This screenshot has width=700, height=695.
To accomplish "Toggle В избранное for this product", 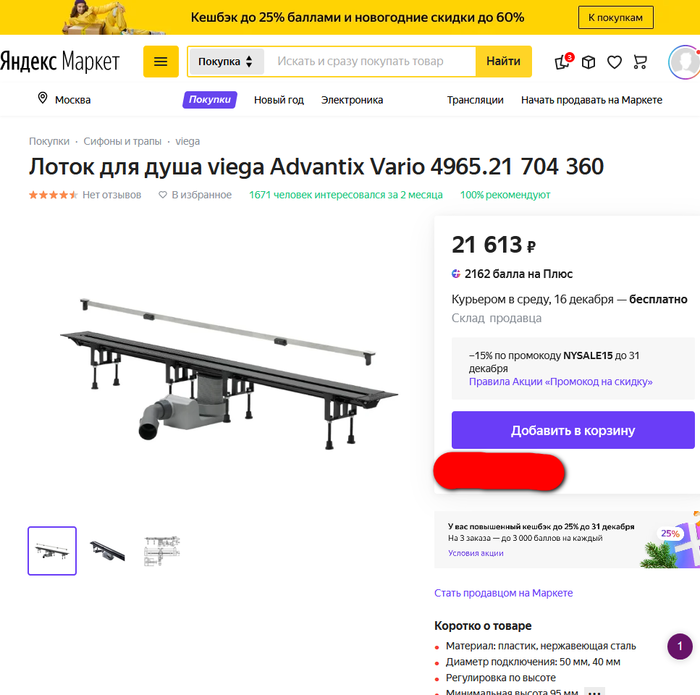I will coord(195,195).
